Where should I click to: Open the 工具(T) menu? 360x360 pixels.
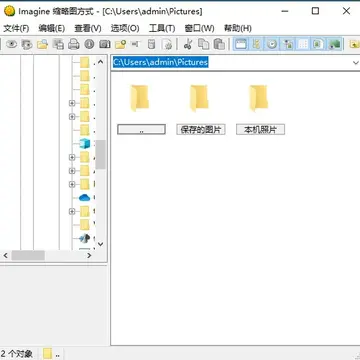162,28
